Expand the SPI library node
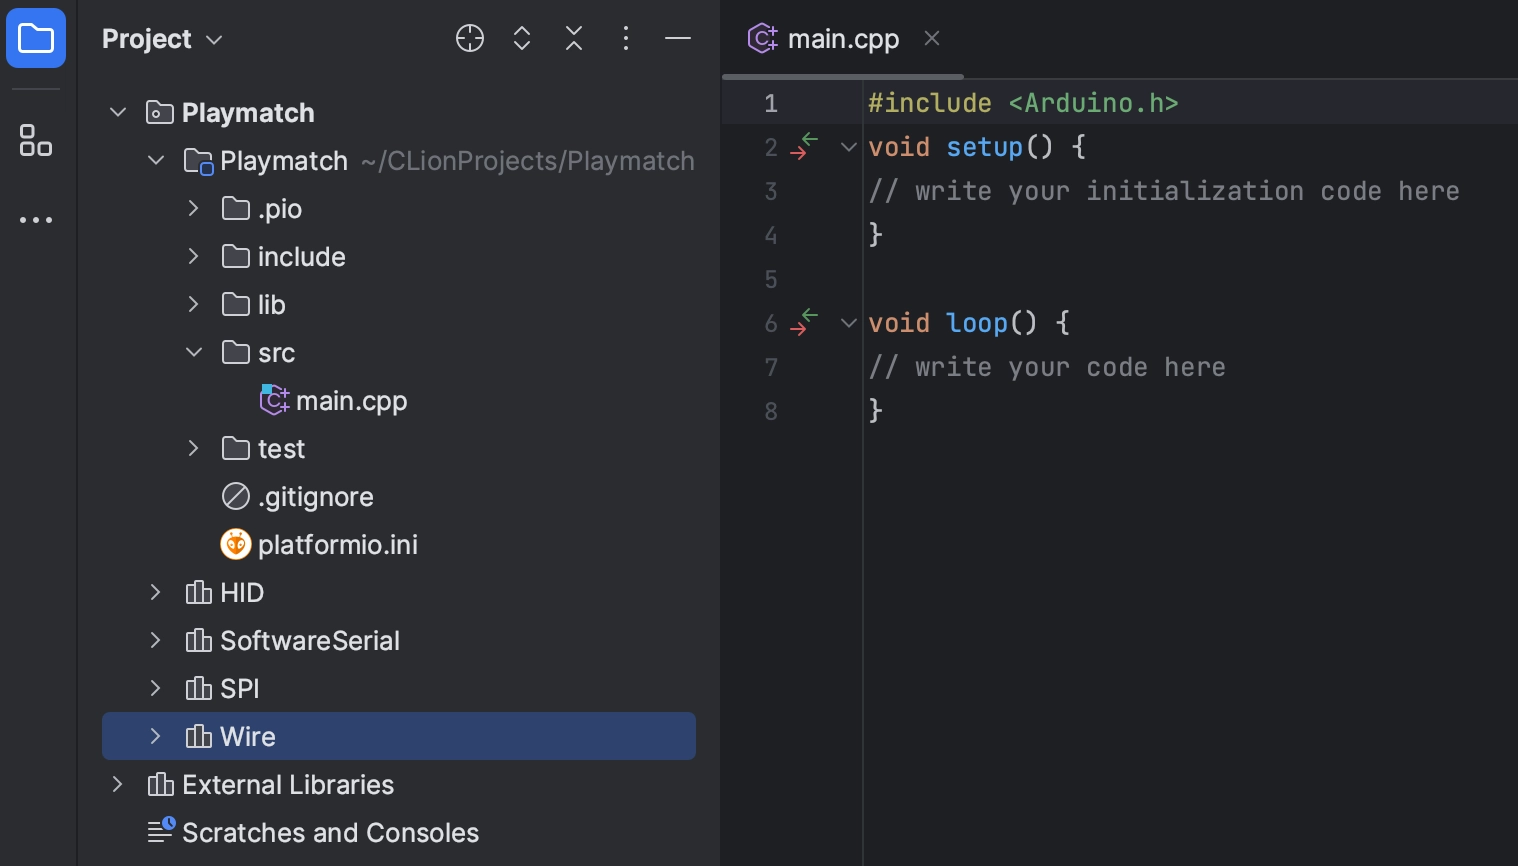Screen dimensions: 1518x866 (156, 688)
